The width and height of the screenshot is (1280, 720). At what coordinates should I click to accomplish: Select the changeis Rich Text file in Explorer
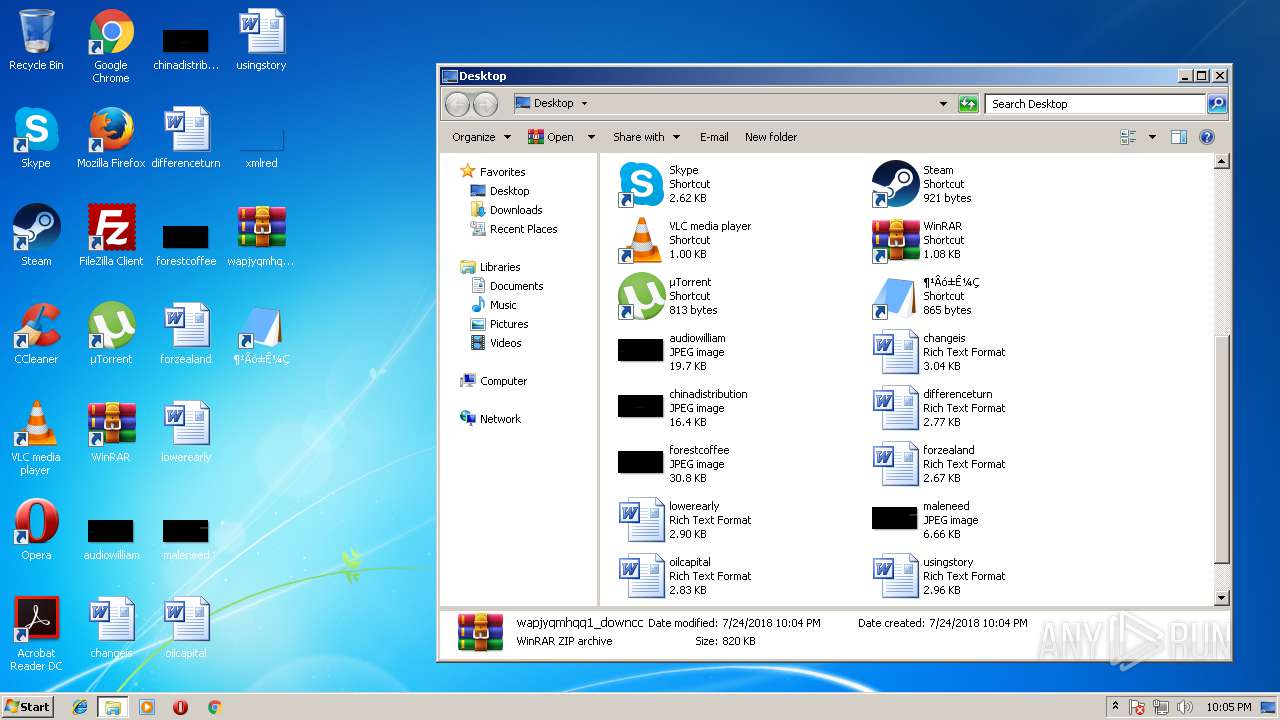[x=939, y=352]
